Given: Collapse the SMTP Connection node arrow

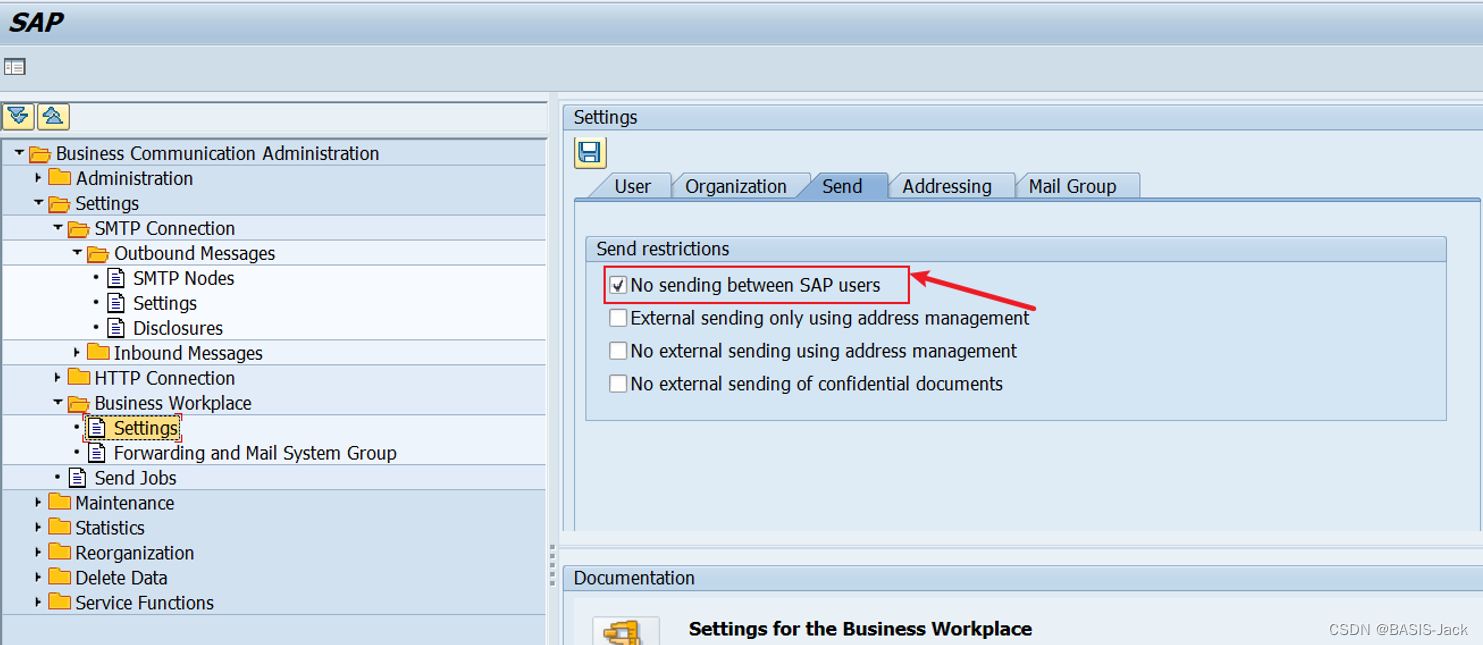Looking at the screenshot, I should tap(58, 228).
